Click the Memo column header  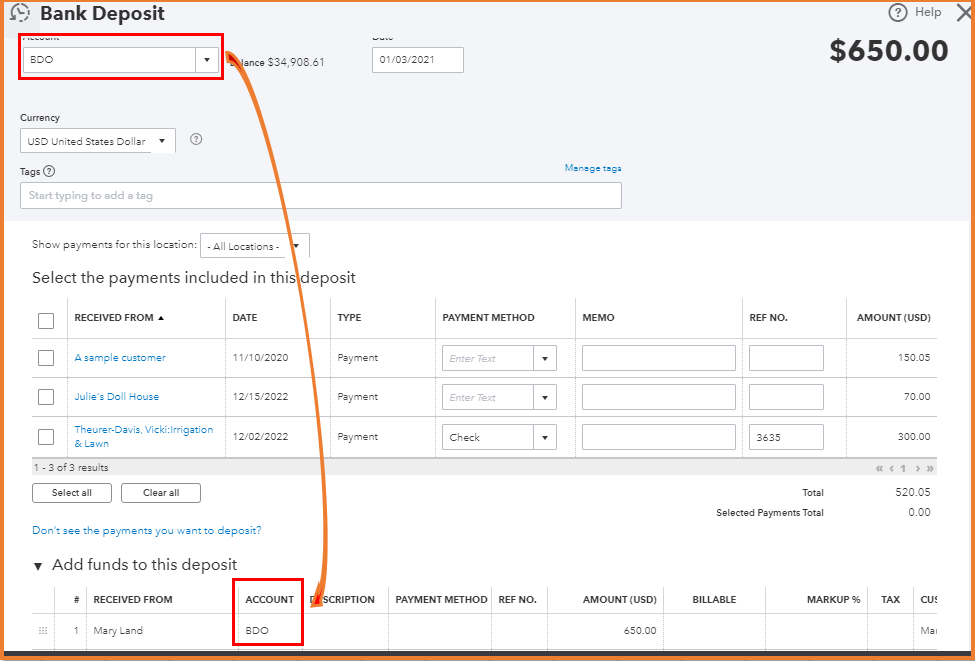(598, 318)
